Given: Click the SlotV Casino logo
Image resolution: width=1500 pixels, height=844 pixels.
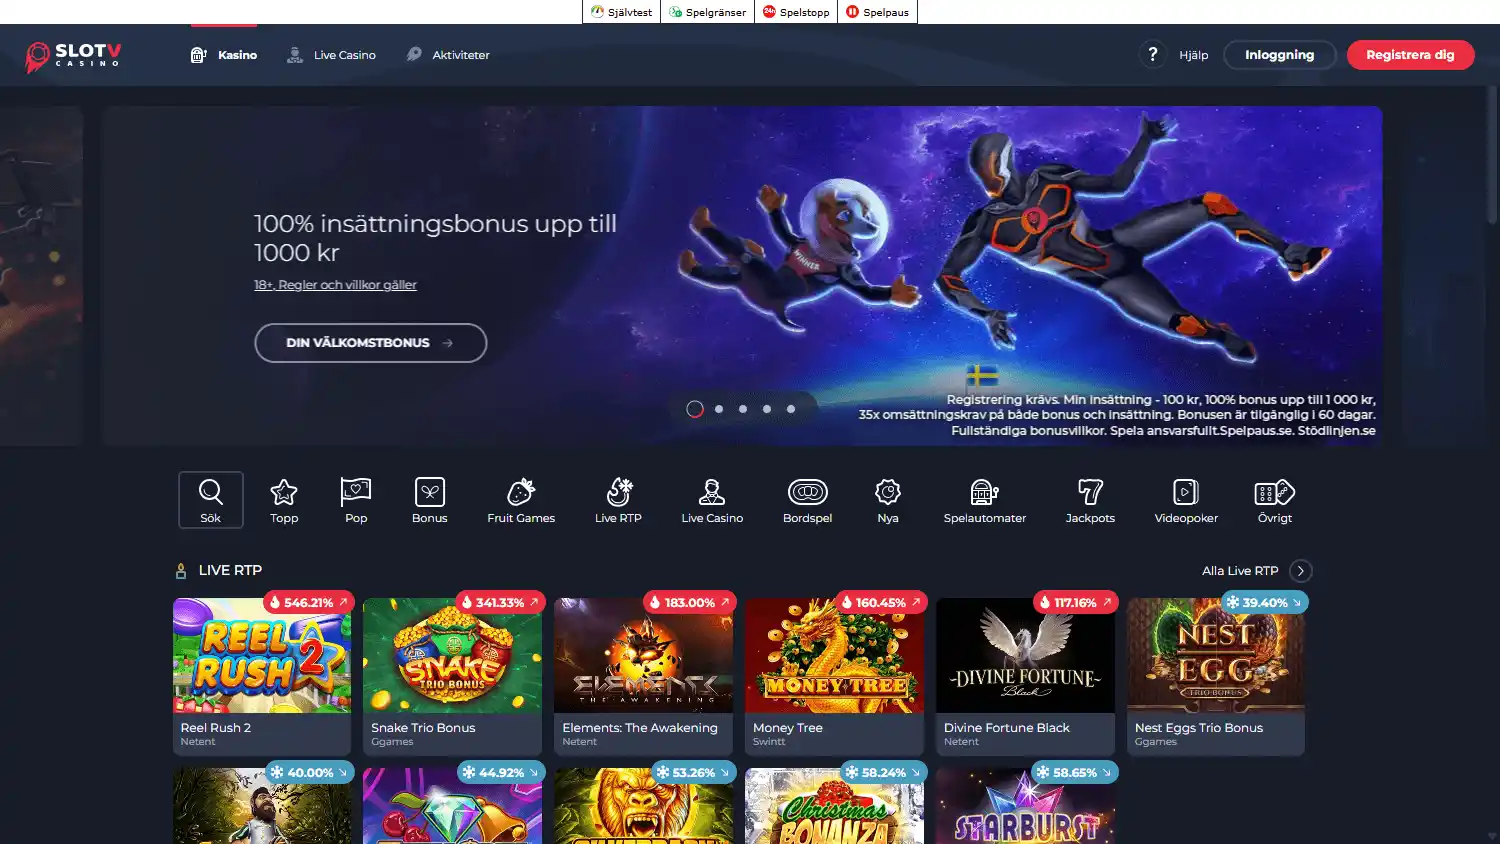Looking at the screenshot, I should (x=73, y=56).
